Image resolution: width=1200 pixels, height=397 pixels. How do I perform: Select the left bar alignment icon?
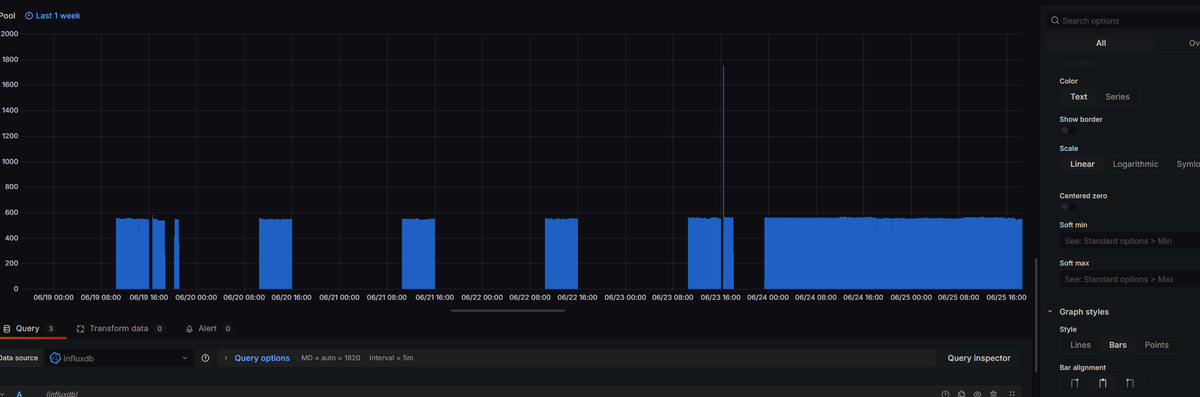coord(1075,383)
